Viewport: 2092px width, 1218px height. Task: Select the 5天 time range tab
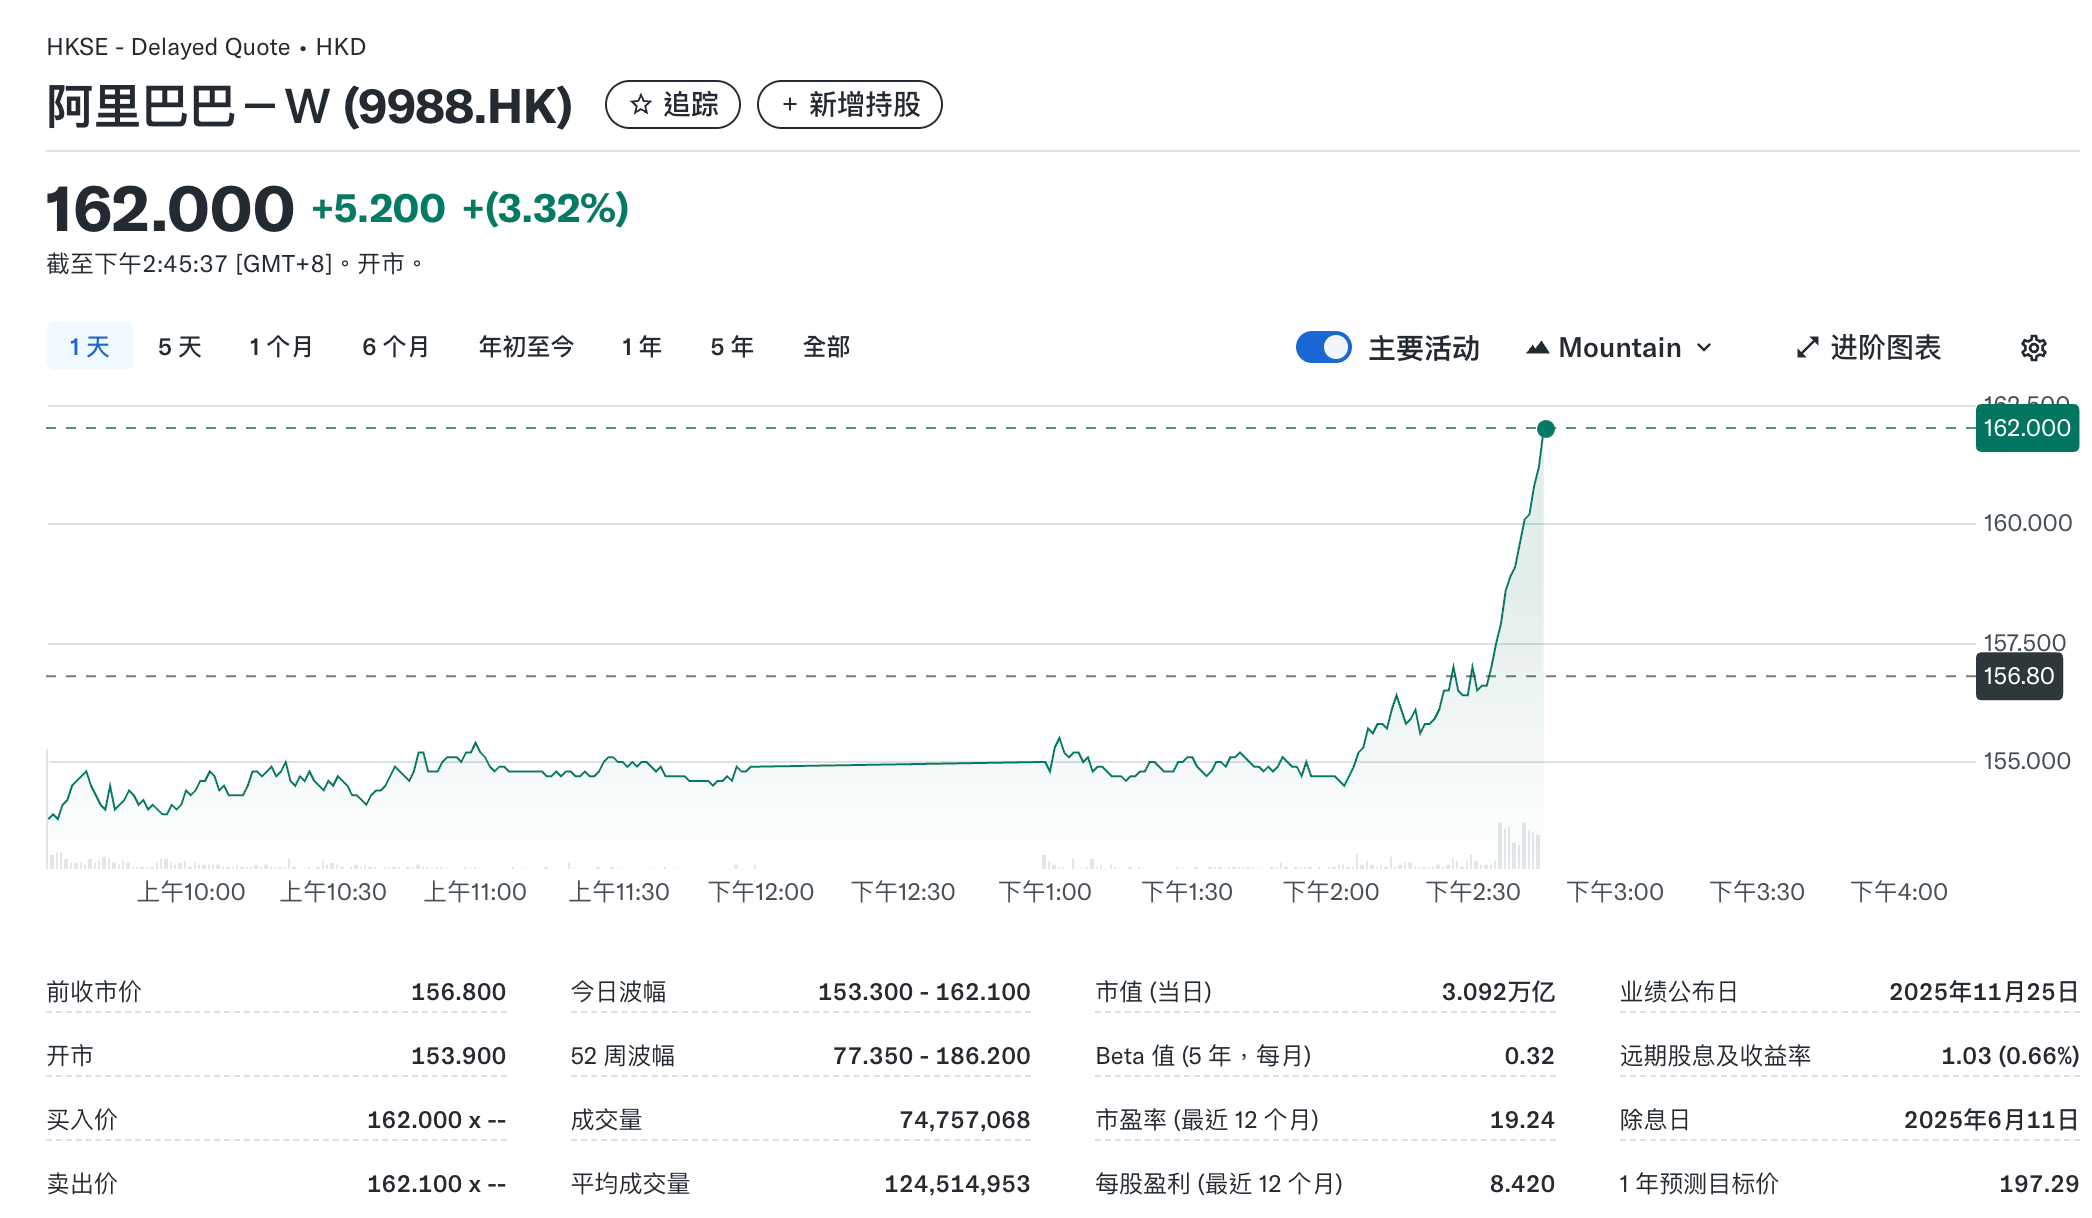(178, 346)
